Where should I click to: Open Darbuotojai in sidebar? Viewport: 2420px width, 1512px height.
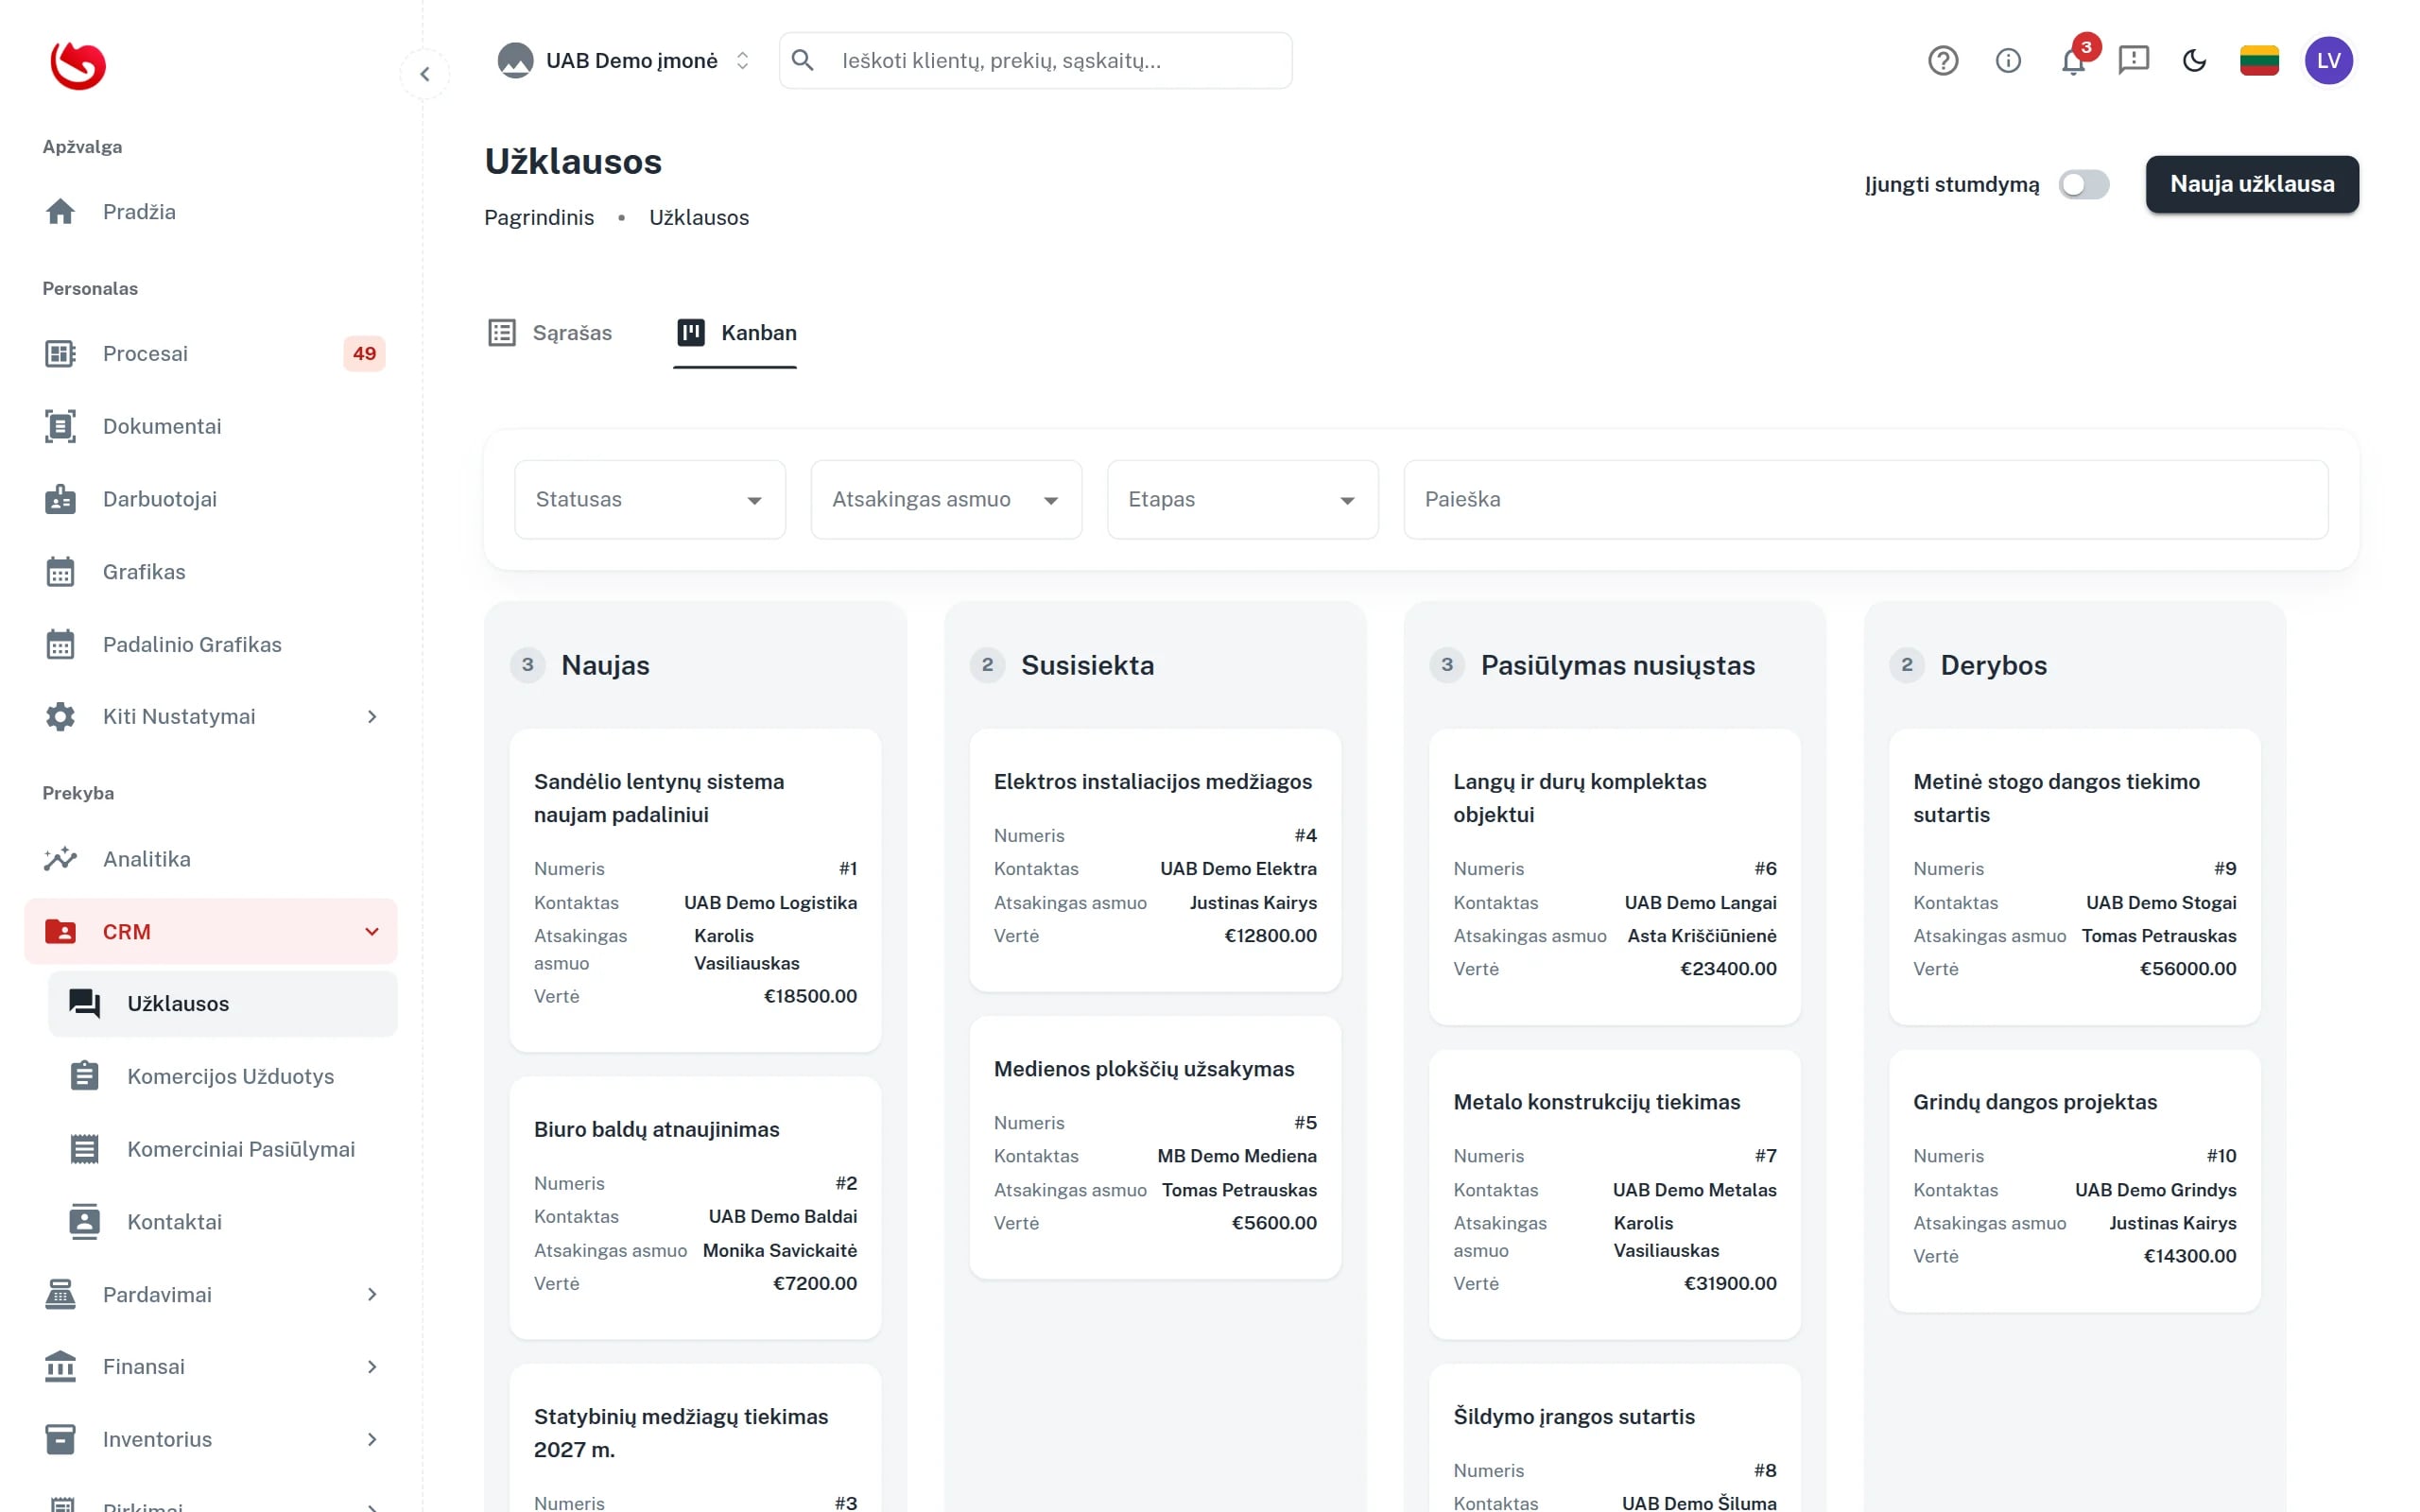pos(211,499)
